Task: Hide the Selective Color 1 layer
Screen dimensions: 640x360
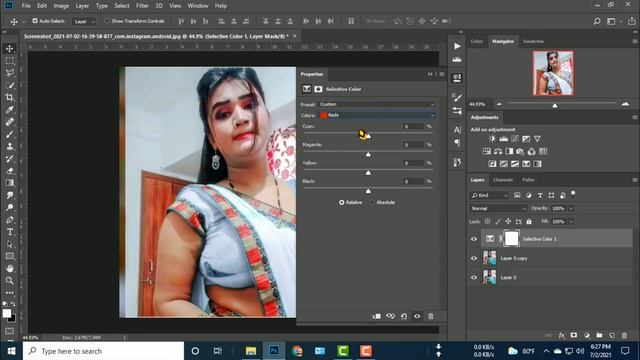Action: click(x=474, y=239)
